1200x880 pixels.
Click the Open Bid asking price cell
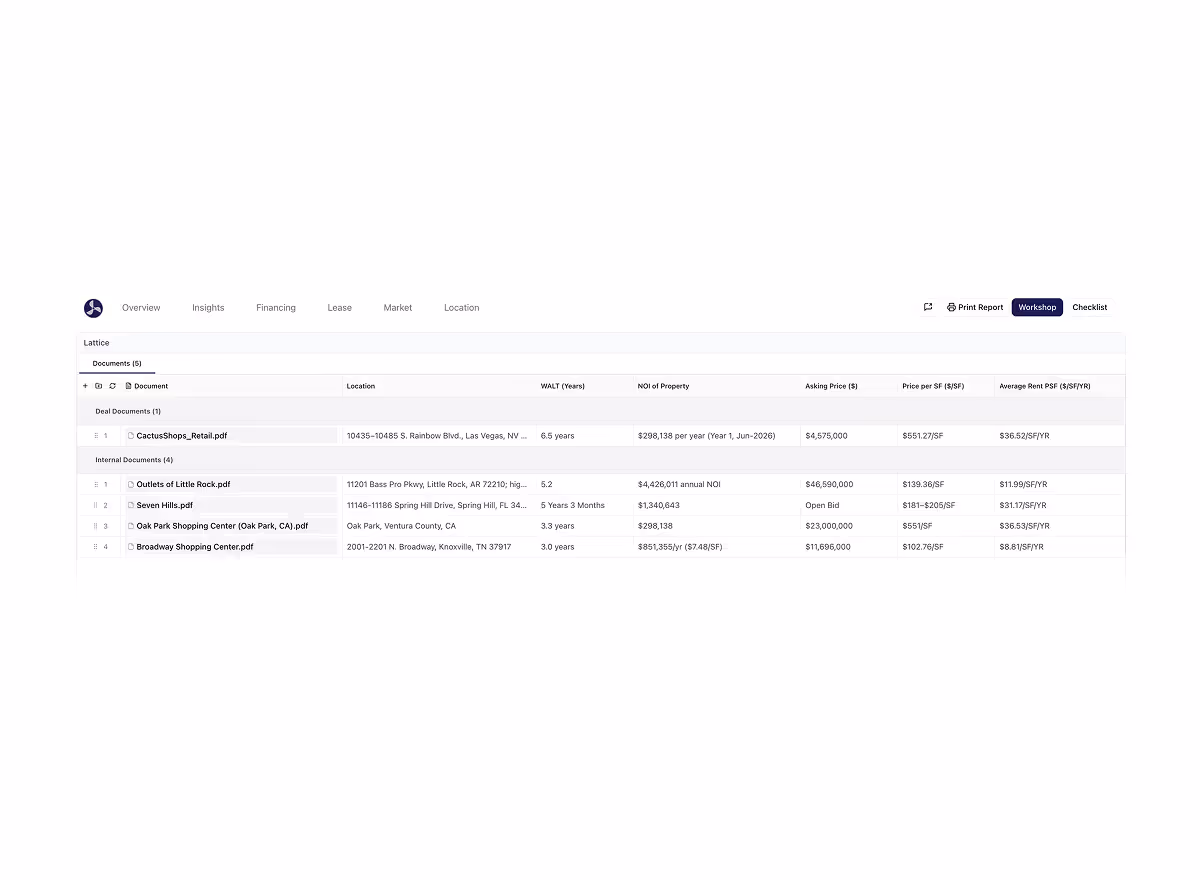pos(849,505)
